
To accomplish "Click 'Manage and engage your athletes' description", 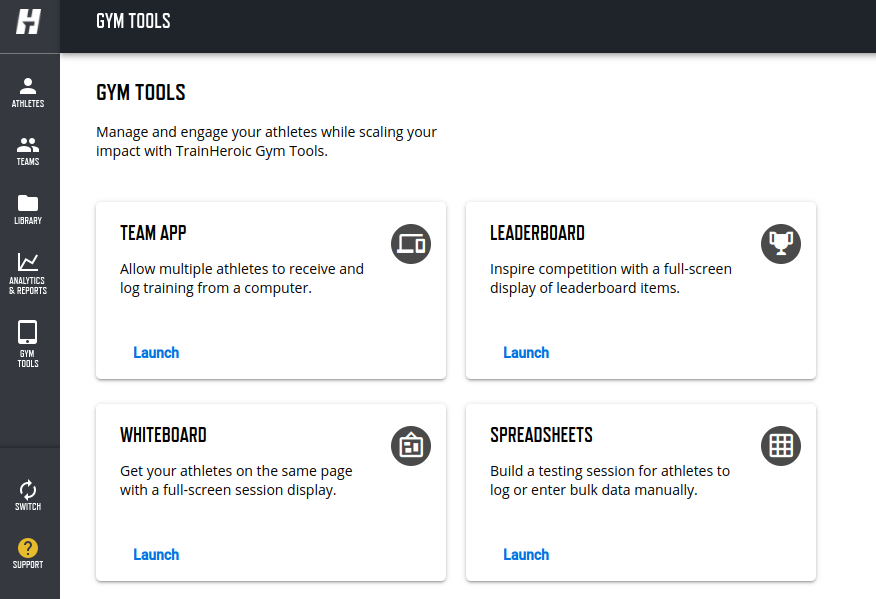I will coord(266,141).
